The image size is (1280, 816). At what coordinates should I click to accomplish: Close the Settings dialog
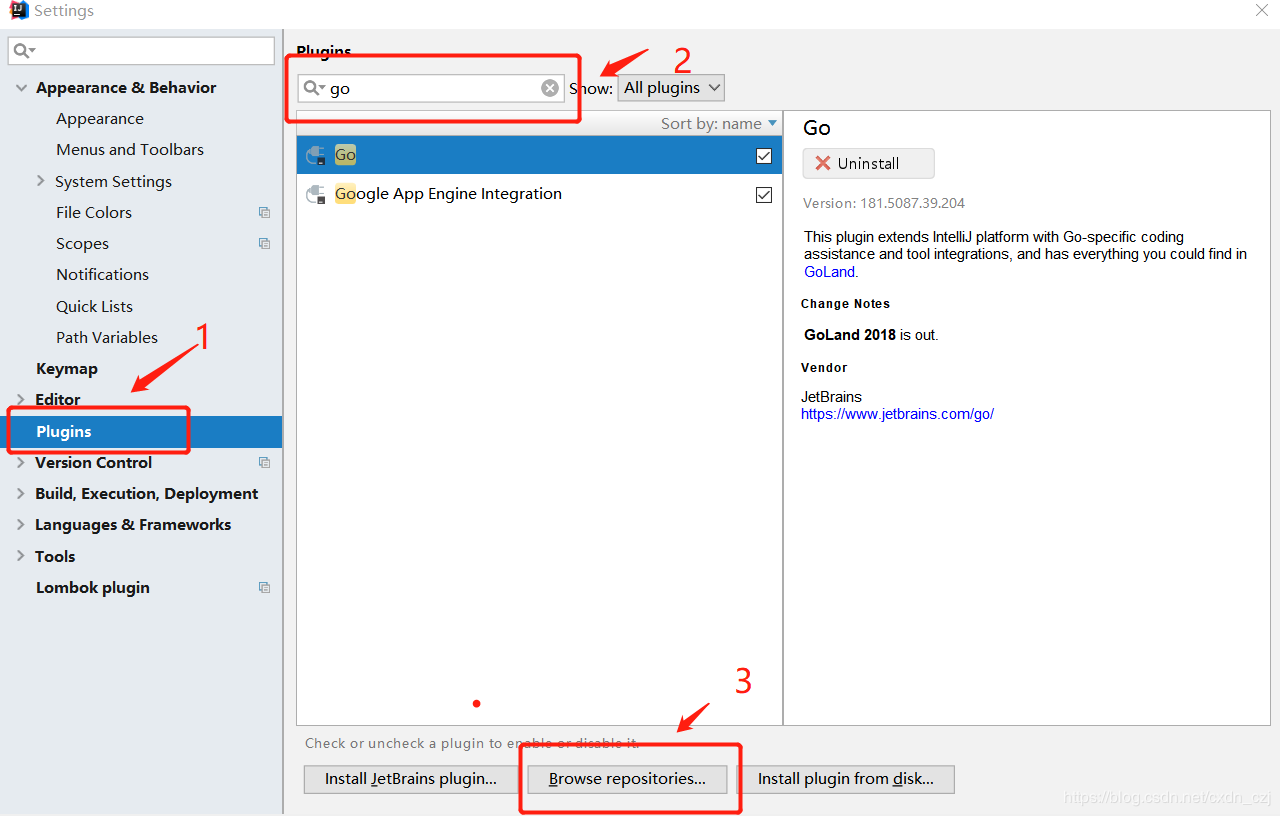[1261, 10]
